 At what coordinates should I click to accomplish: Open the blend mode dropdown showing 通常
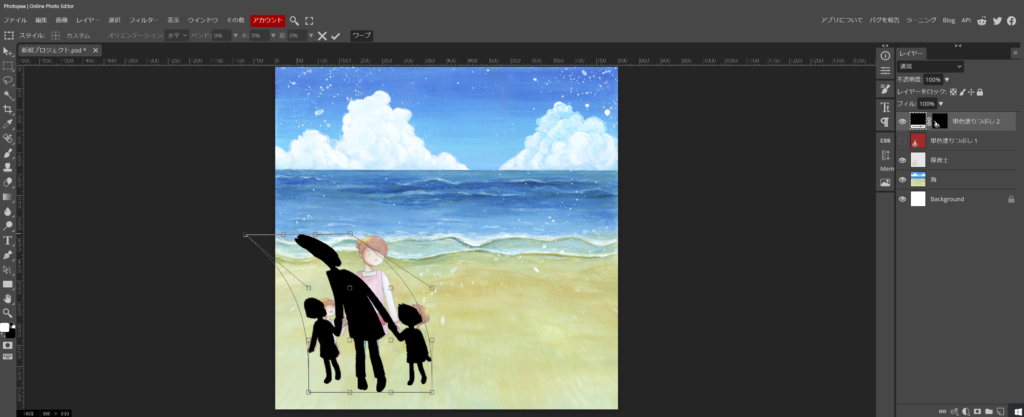coord(930,66)
